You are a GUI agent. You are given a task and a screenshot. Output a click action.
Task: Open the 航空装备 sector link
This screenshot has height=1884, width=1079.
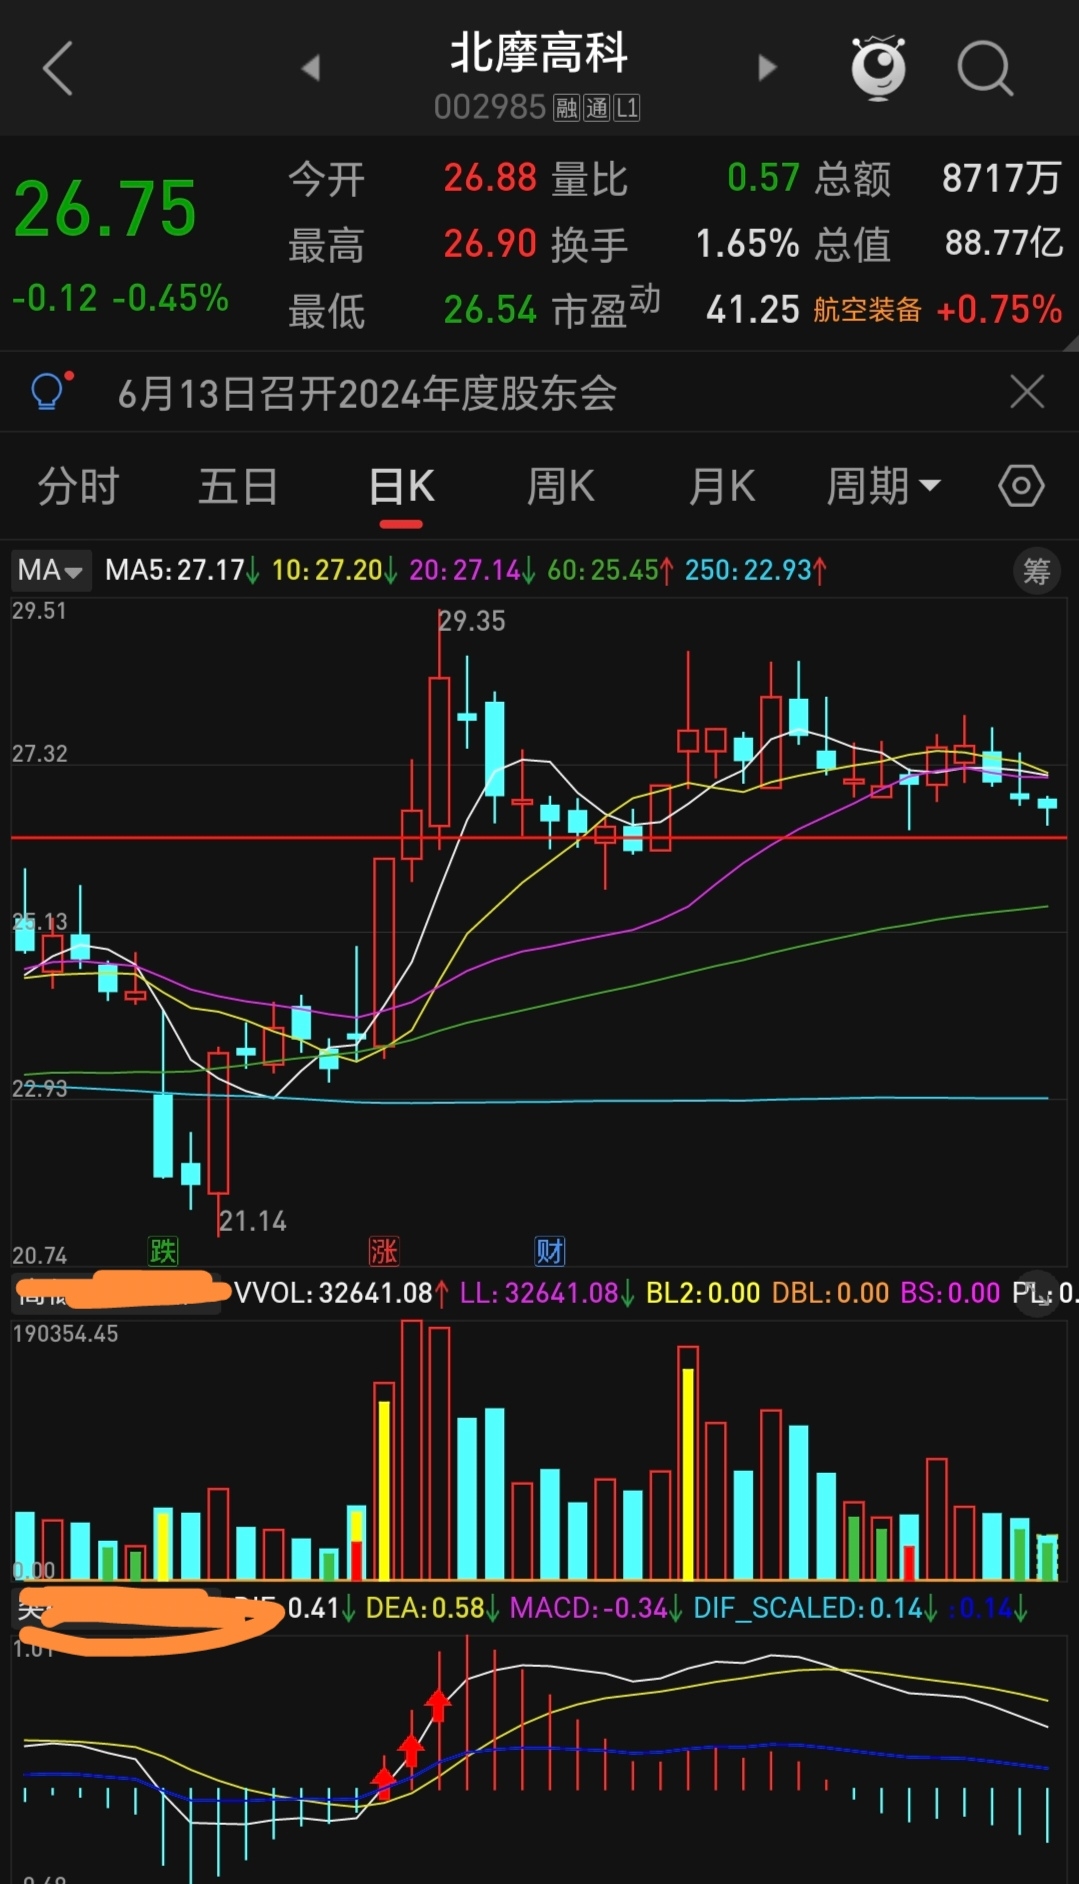867,310
